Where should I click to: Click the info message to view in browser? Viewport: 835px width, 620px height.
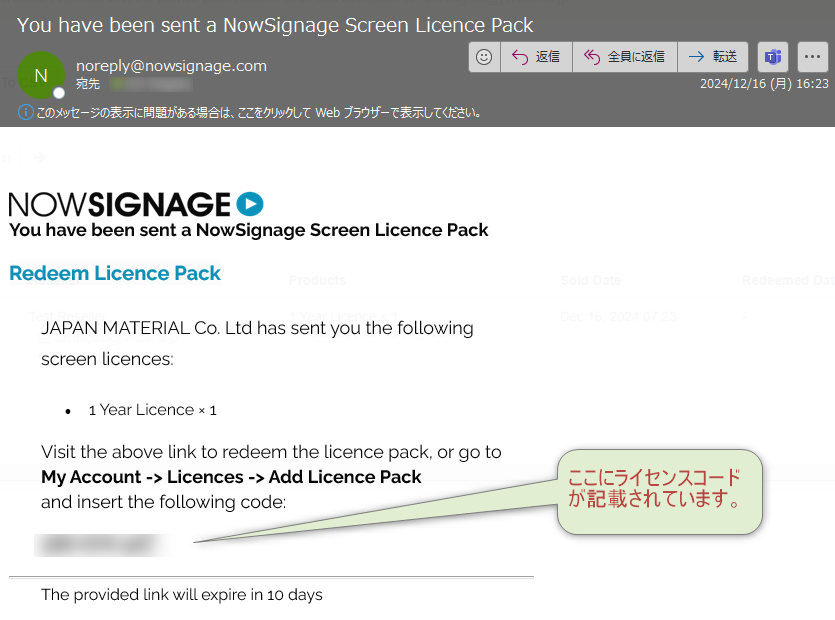[x=259, y=112]
